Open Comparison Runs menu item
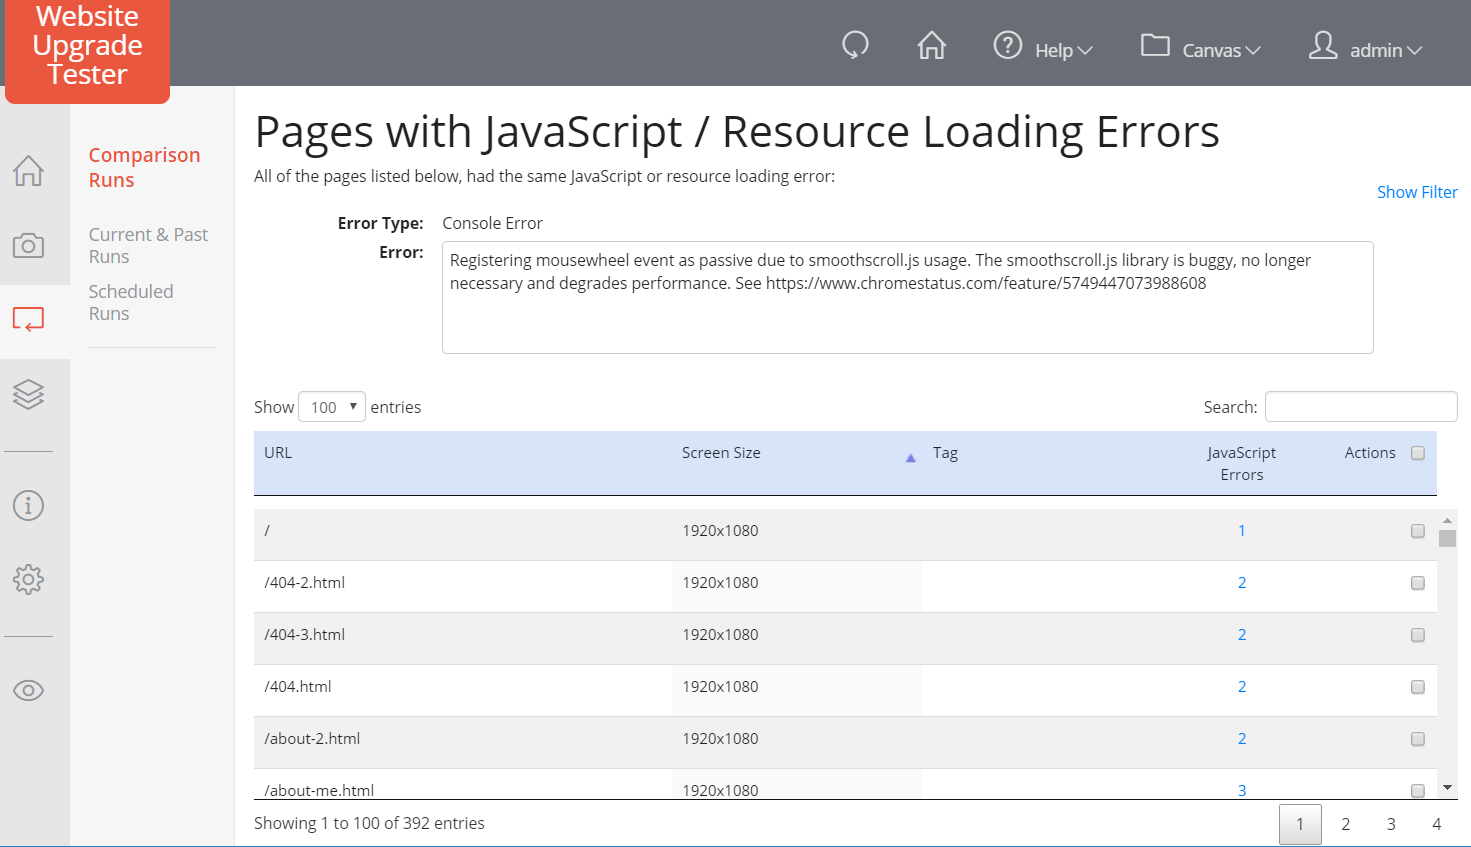The image size is (1471, 847). pos(144,167)
